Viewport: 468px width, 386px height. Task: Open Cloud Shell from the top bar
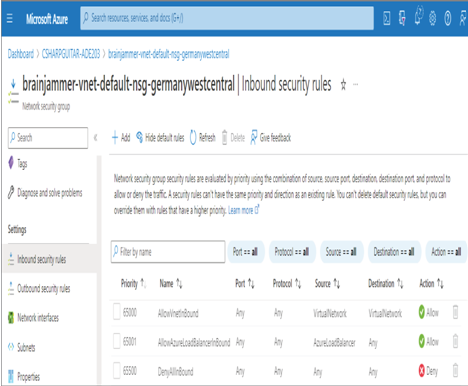(387, 18)
